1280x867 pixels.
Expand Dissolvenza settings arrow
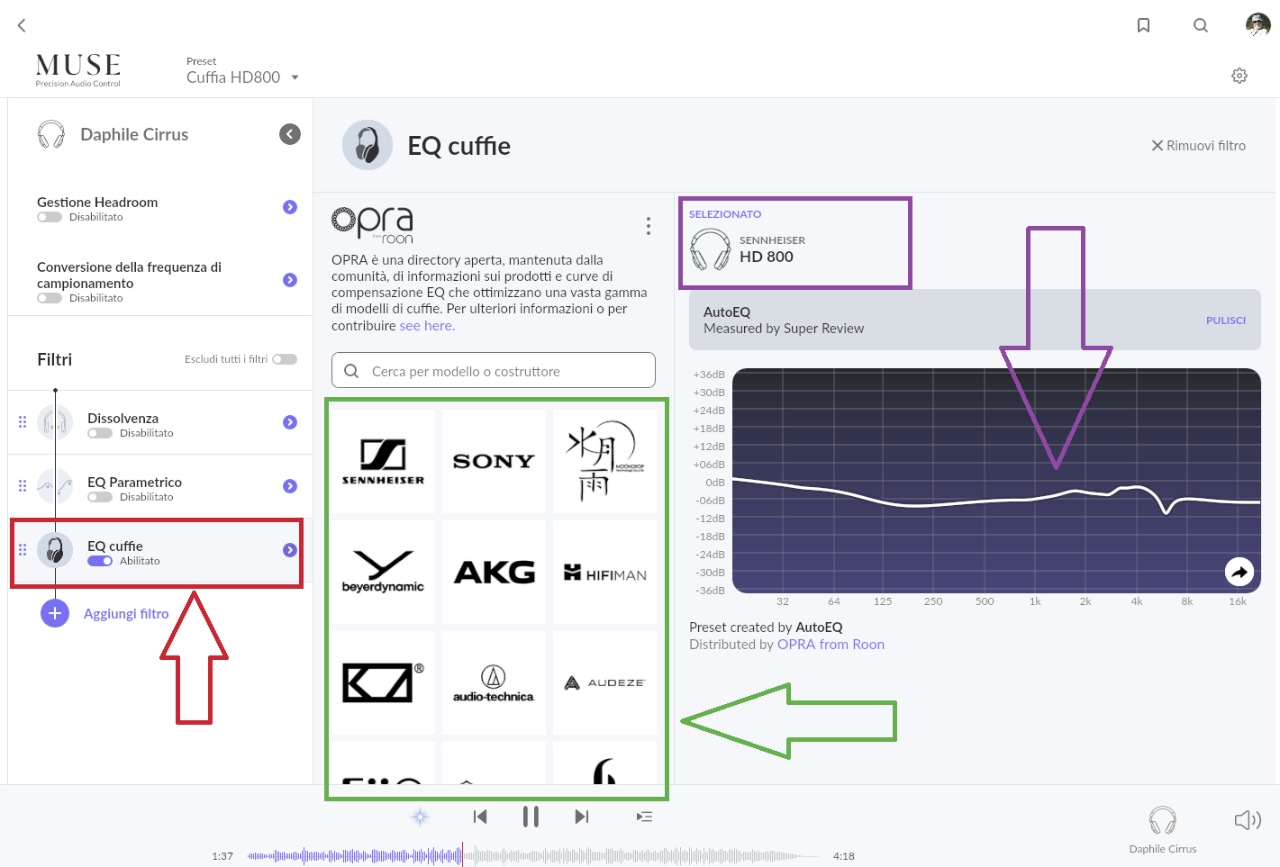tap(290, 422)
